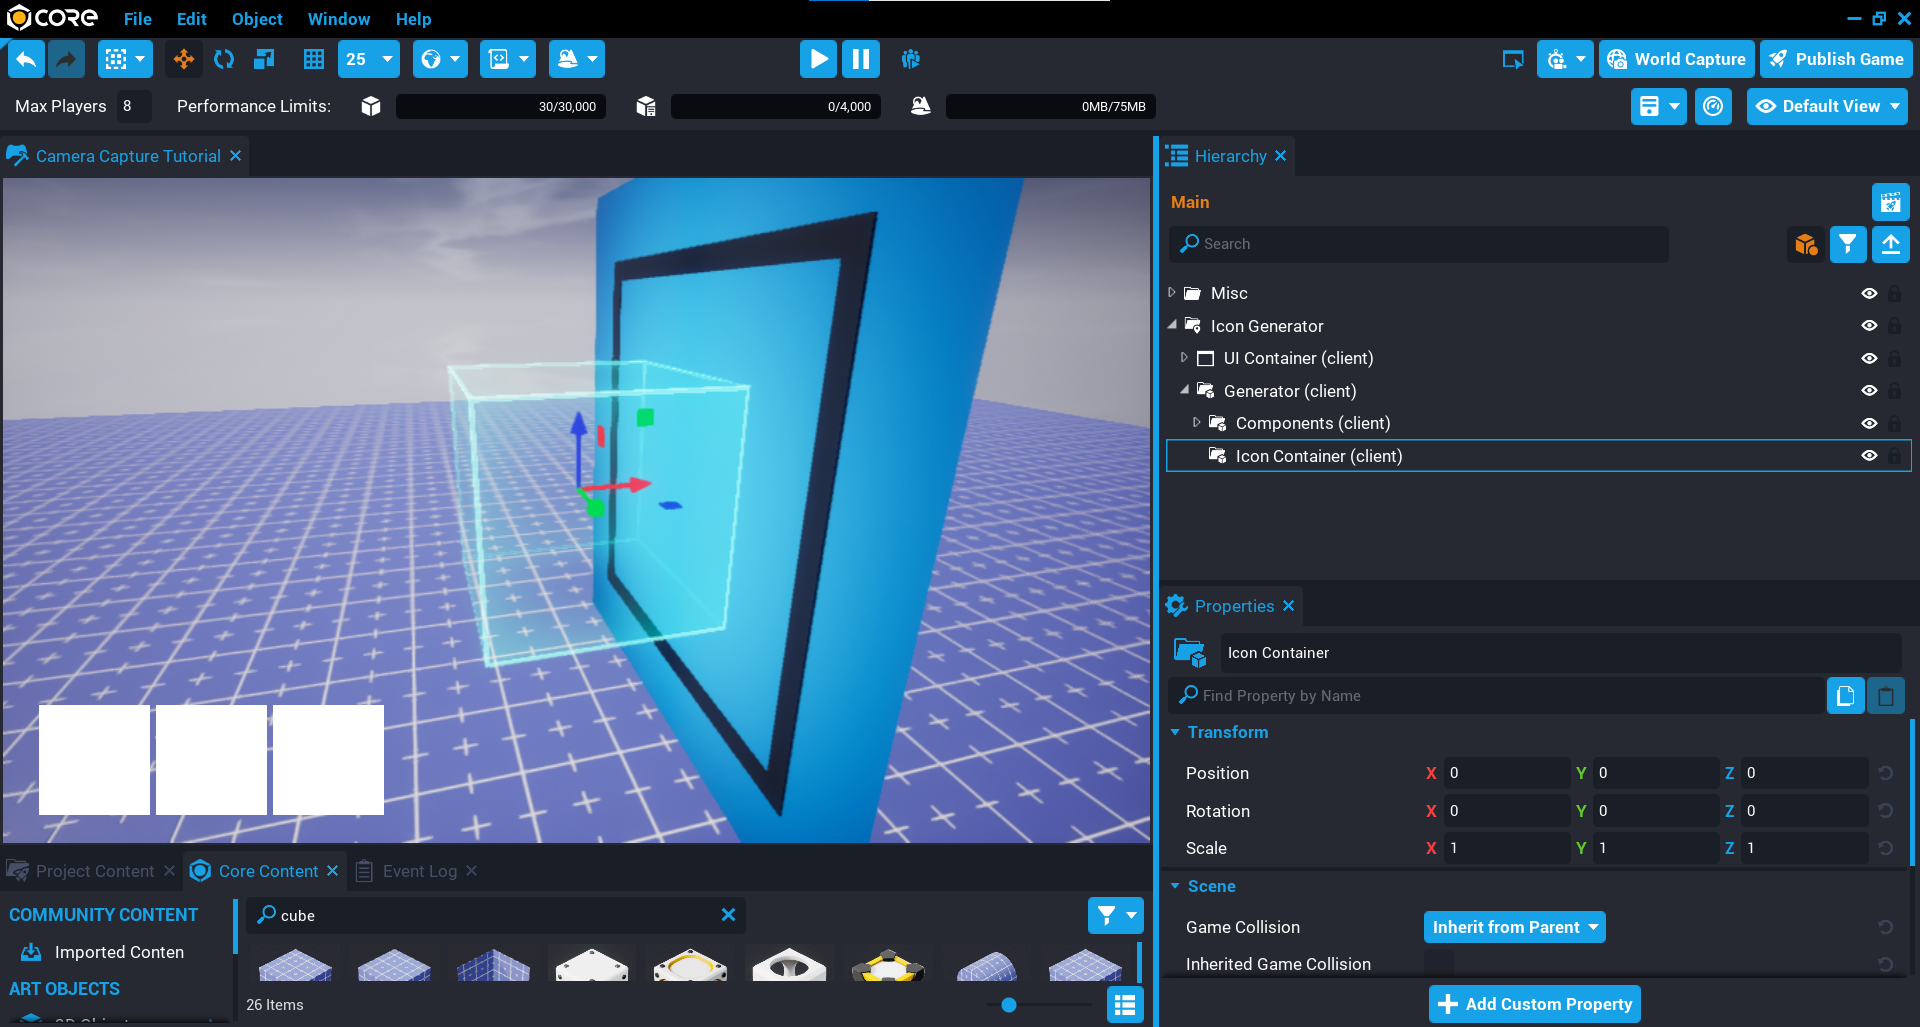This screenshot has width=1920, height=1027.
Task: Click Add Custom Property button
Action: pyautogui.click(x=1535, y=1004)
